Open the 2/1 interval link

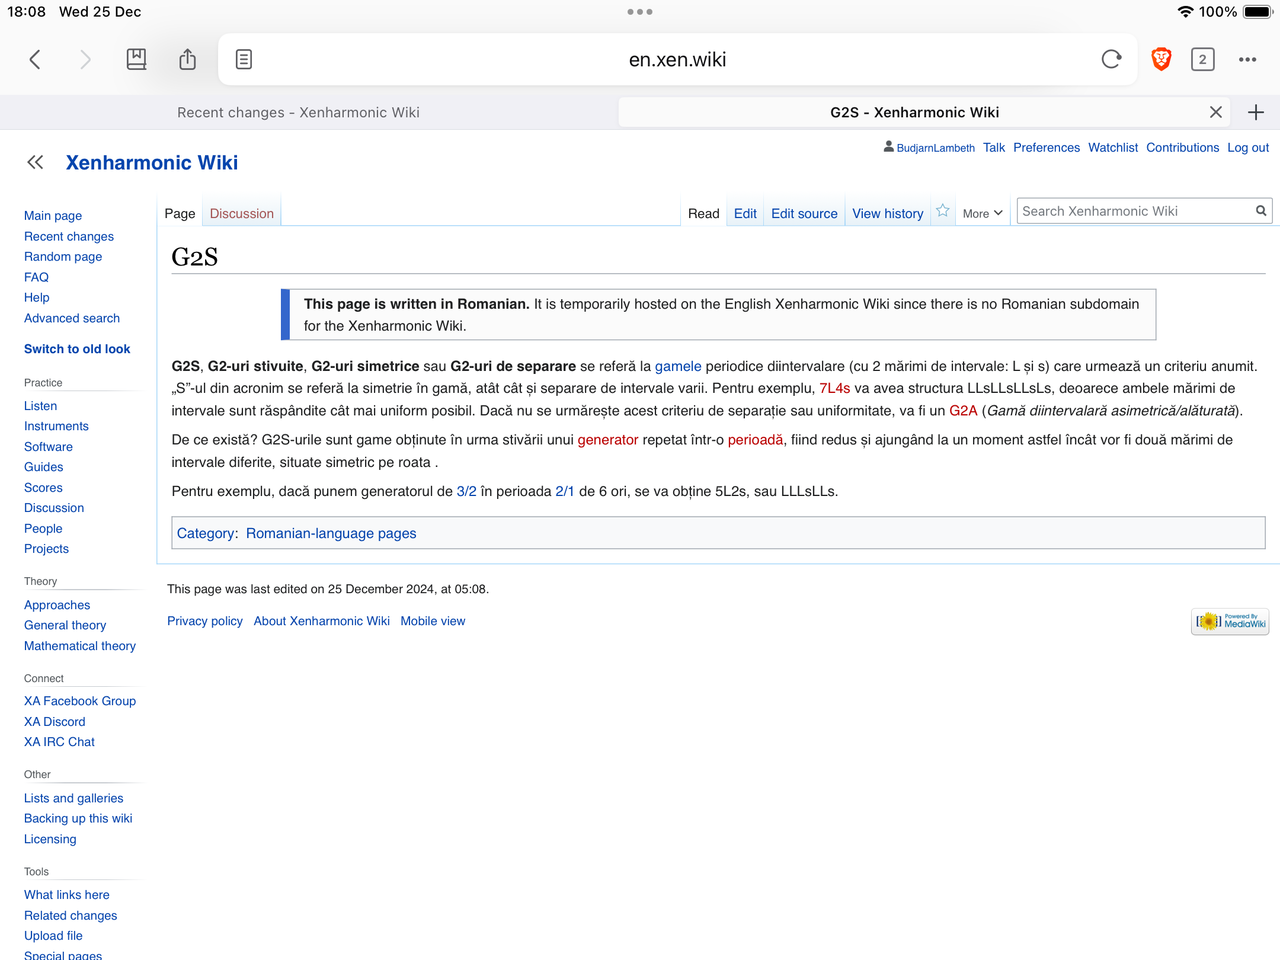pyautogui.click(x=565, y=492)
